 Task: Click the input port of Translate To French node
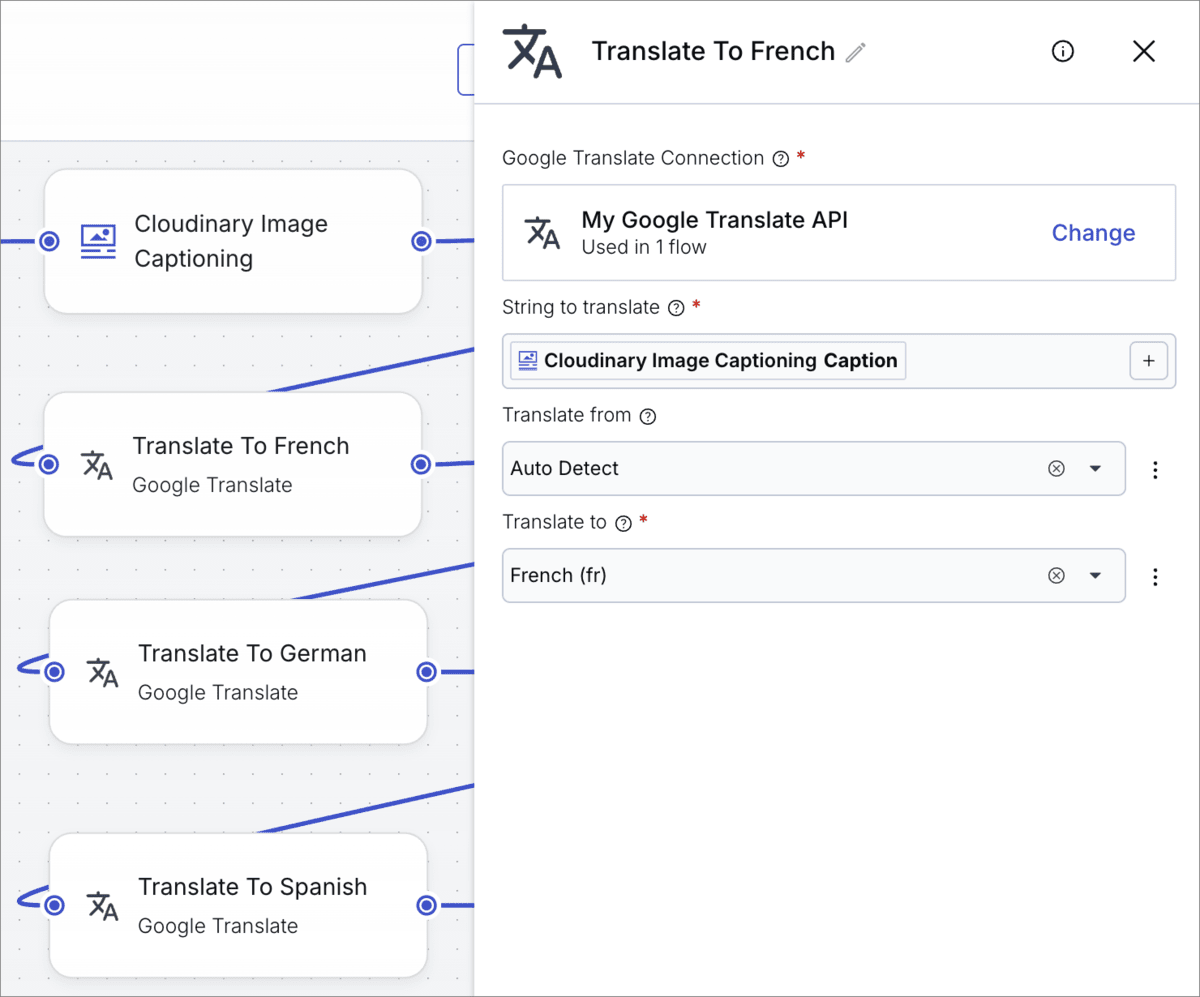tap(49, 464)
